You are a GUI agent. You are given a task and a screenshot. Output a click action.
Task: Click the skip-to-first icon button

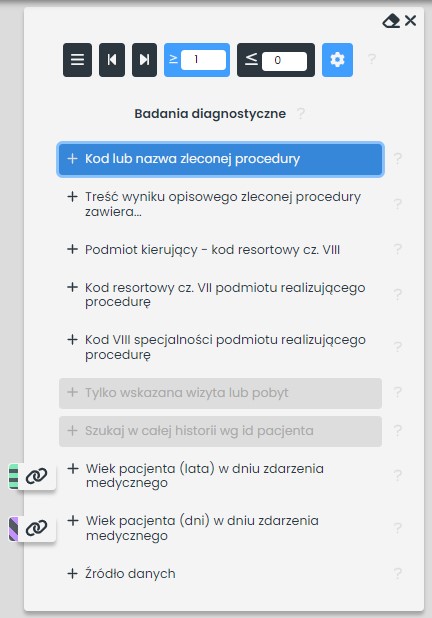click(x=112, y=60)
